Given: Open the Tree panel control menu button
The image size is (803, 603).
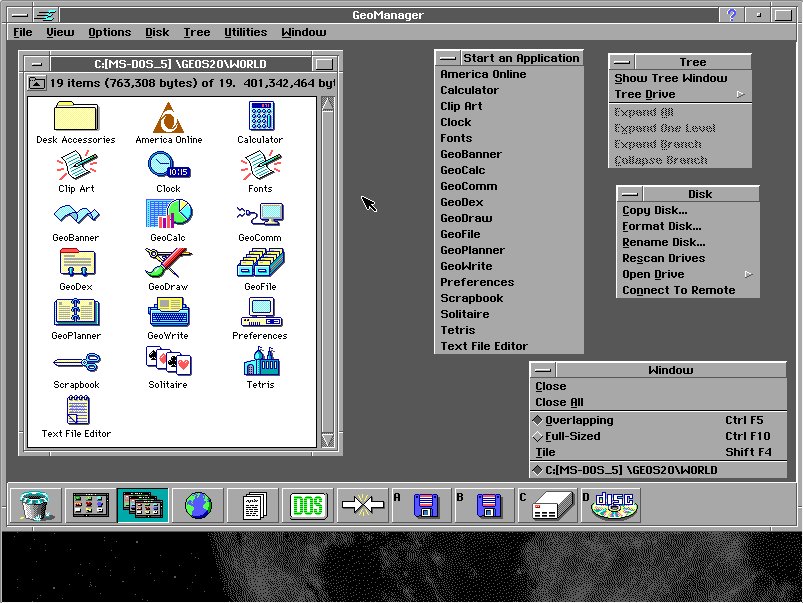Looking at the screenshot, I should (x=622, y=62).
